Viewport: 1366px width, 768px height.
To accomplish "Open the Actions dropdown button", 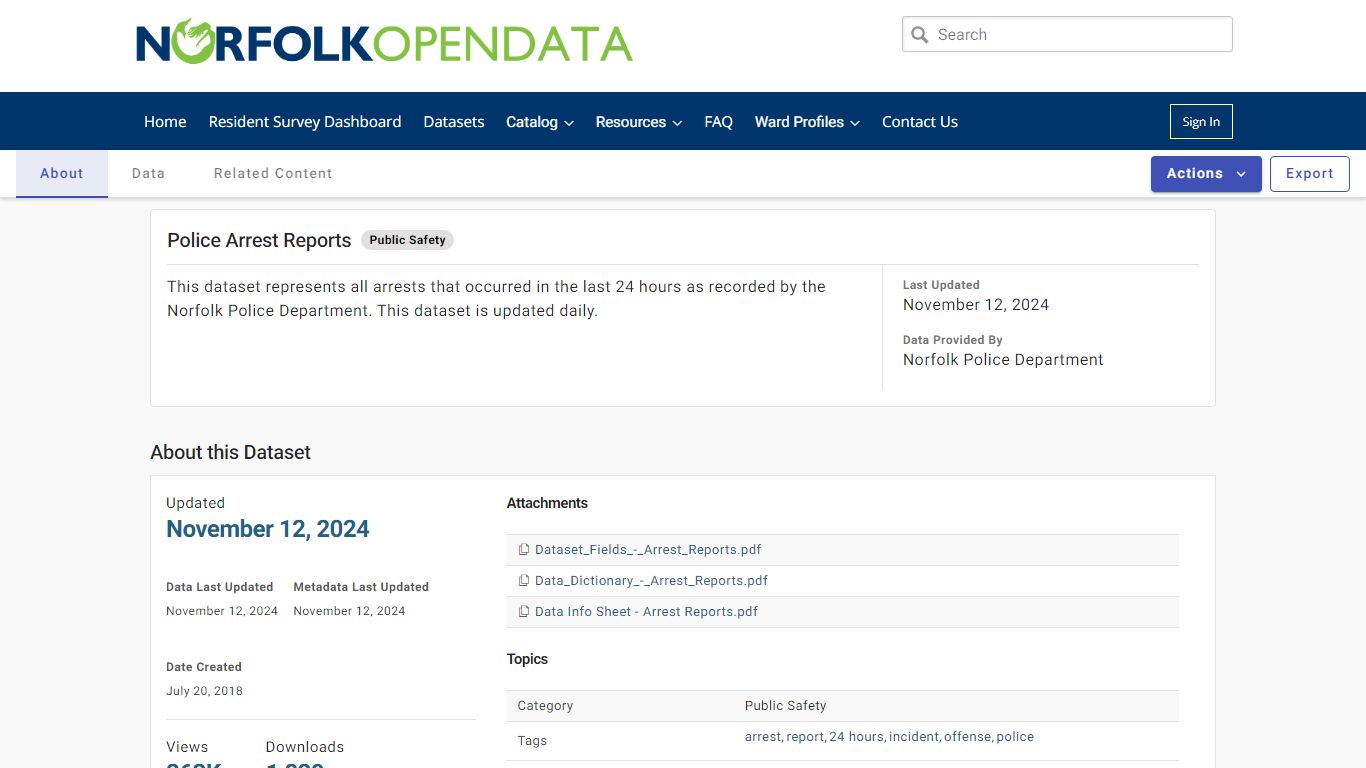I will pyautogui.click(x=1206, y=174).
